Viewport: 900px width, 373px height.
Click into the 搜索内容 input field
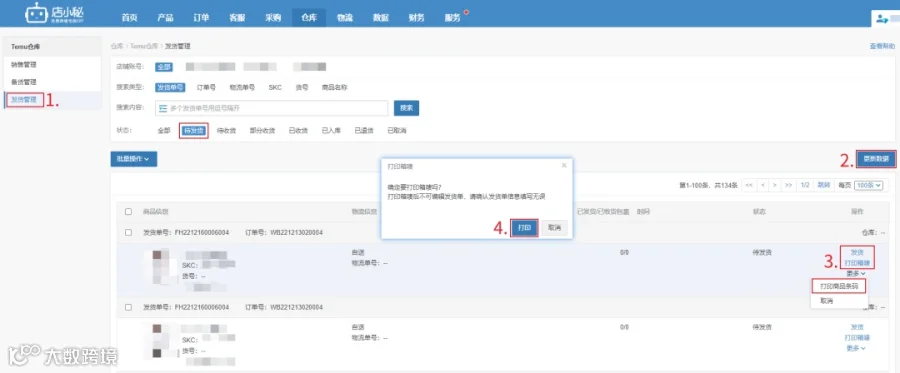[x=271, y=108]
